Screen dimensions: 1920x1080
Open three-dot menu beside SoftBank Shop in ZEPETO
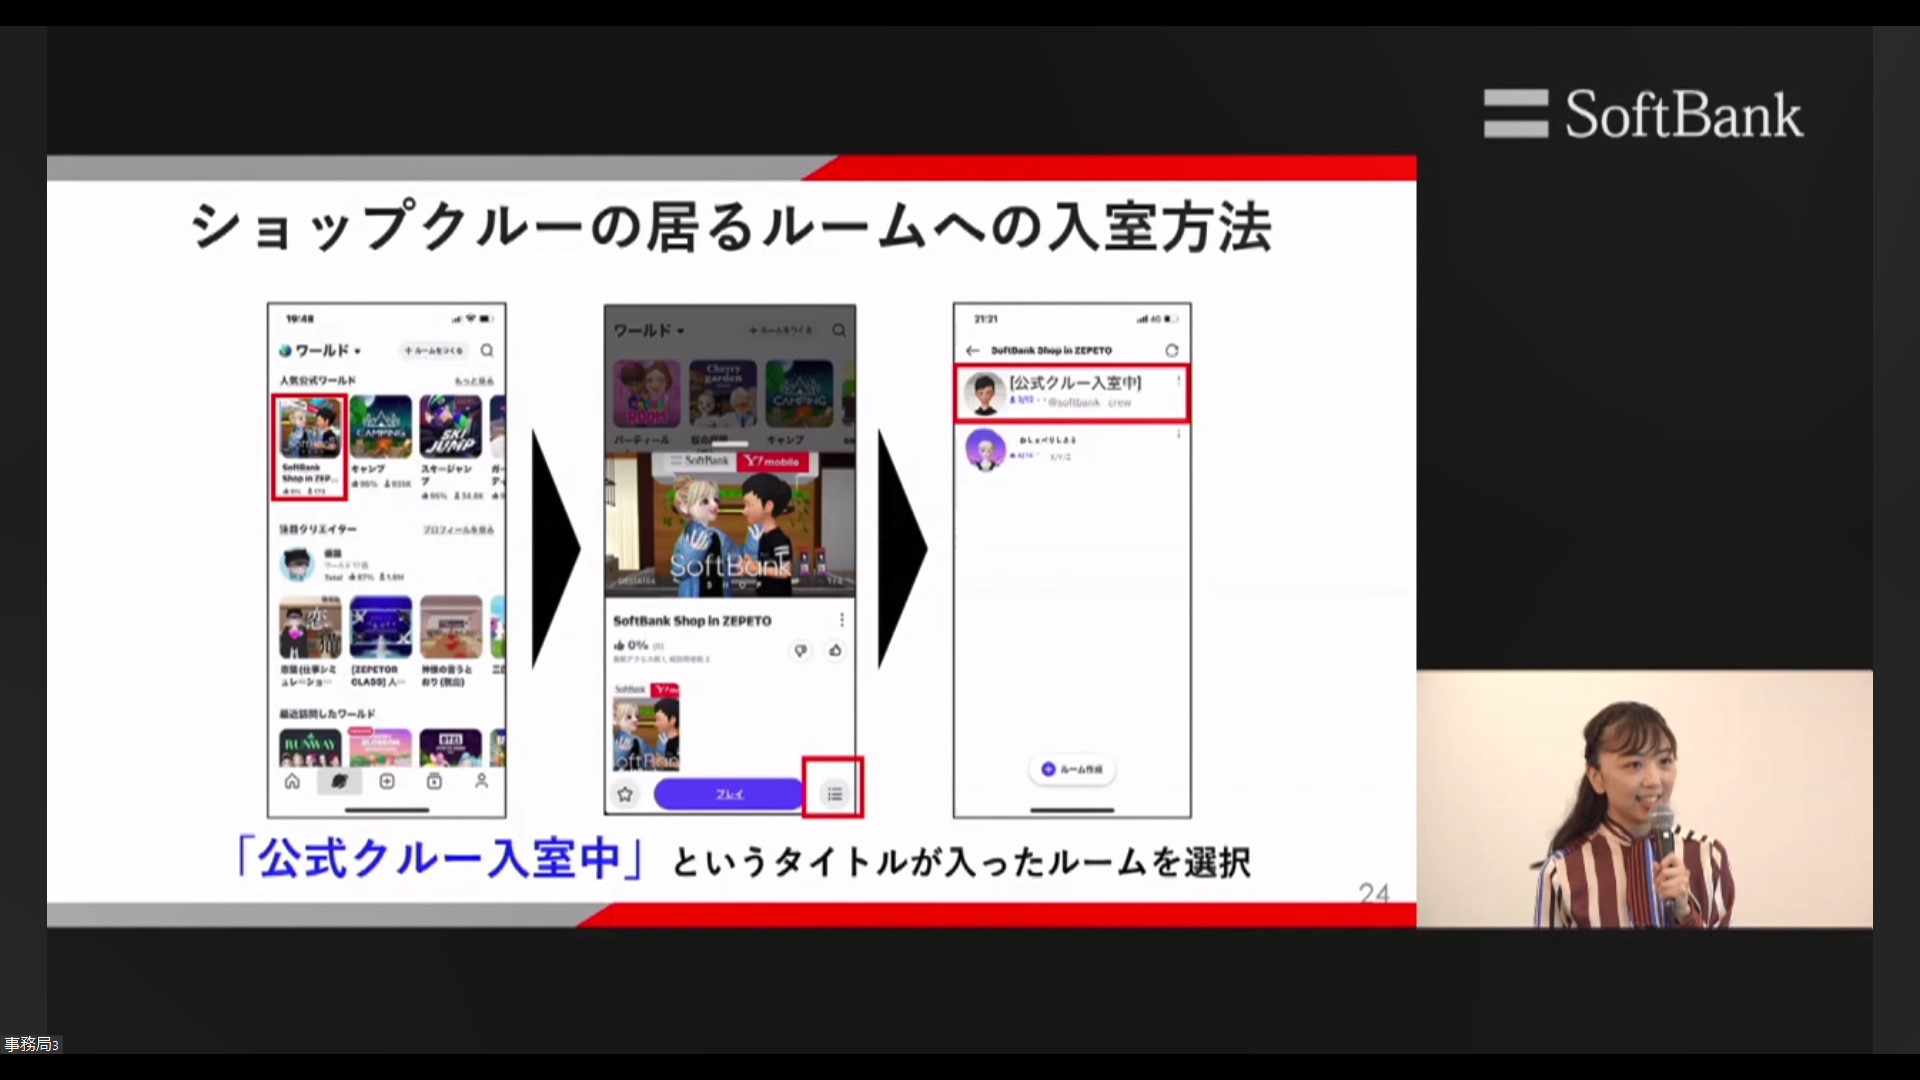pos(842,620)
